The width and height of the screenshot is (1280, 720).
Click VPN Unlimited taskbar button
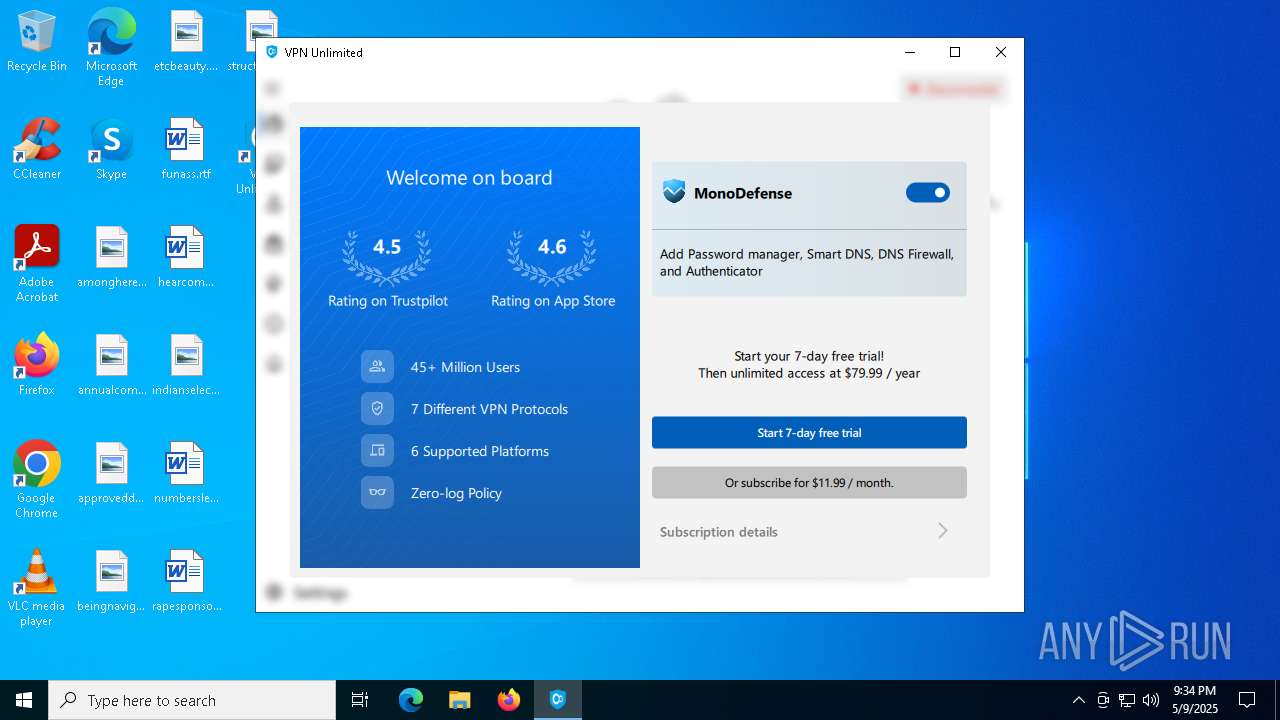(558, 700)
